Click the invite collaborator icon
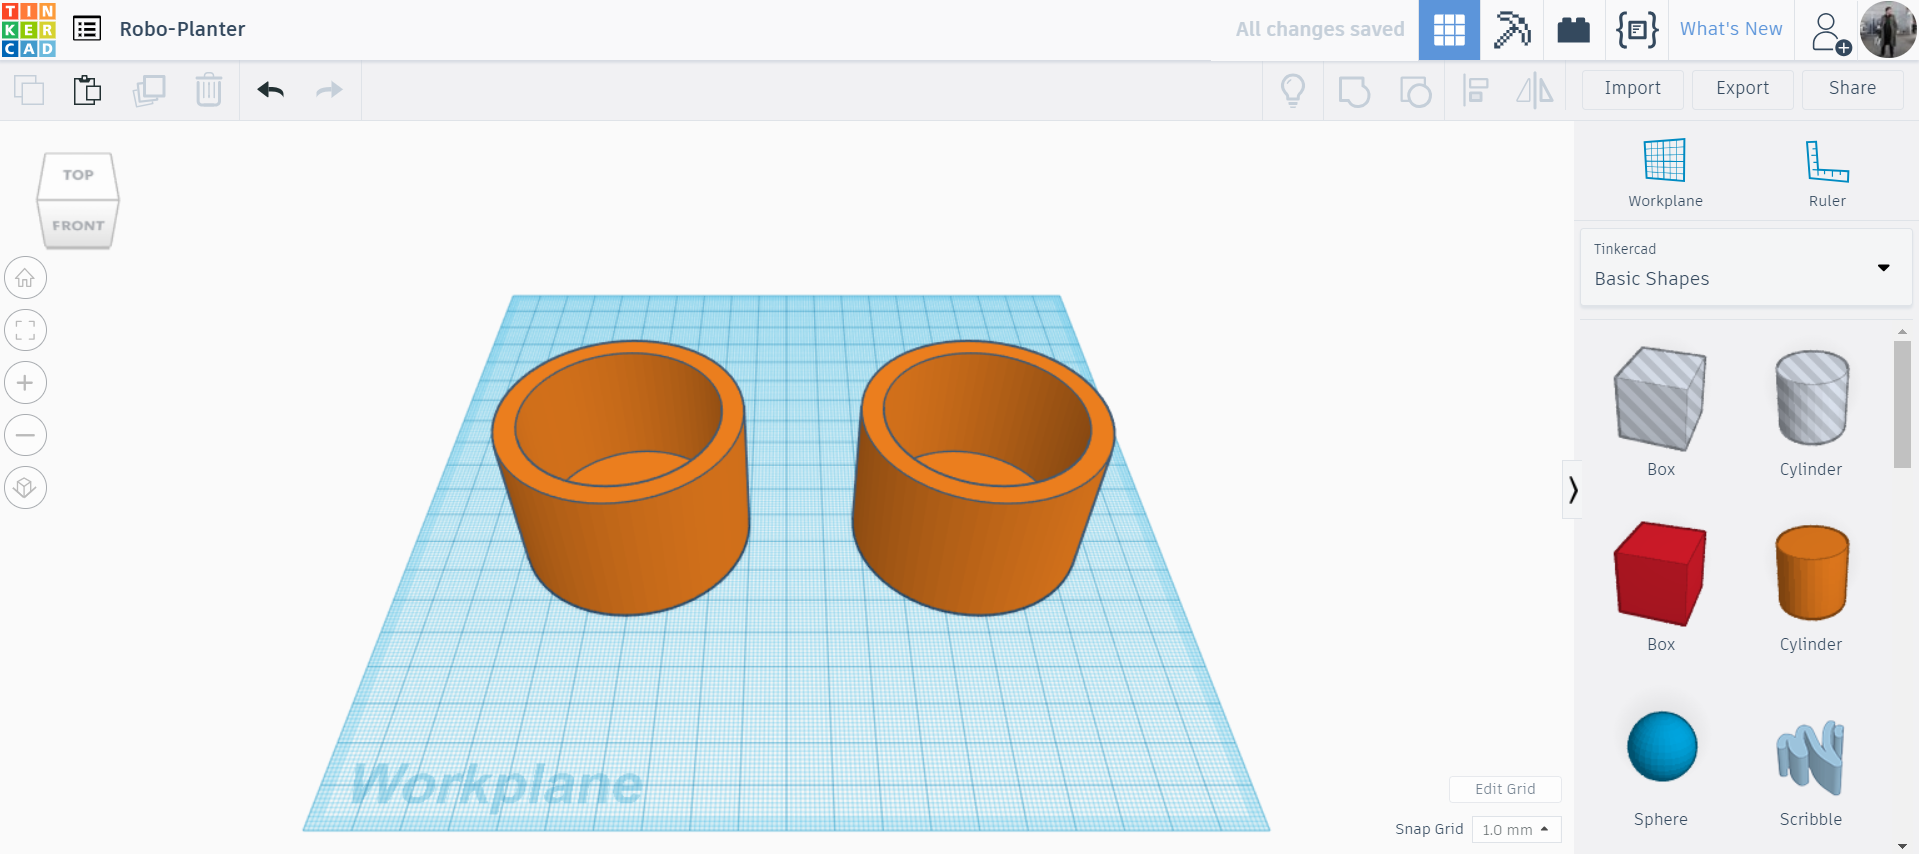This screenshot has height=854, width=1920. tap(1830, 32)
